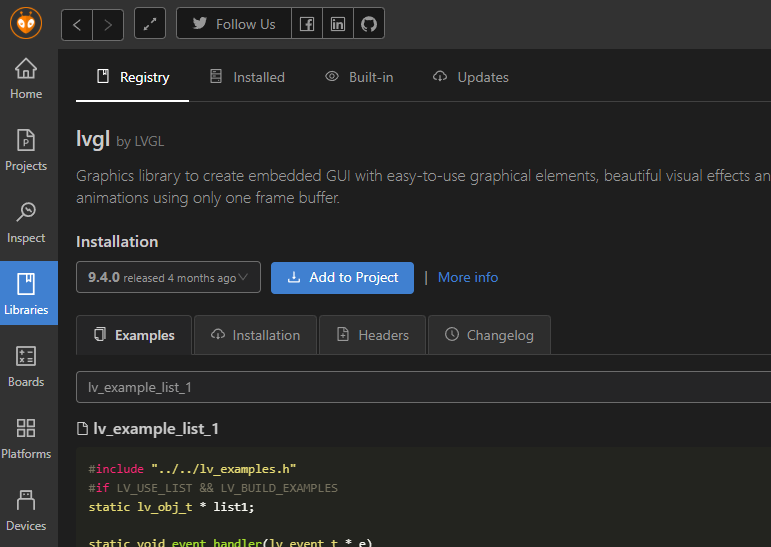Click the expand fullscreen arrows button
771x547 pixels.
150,23
